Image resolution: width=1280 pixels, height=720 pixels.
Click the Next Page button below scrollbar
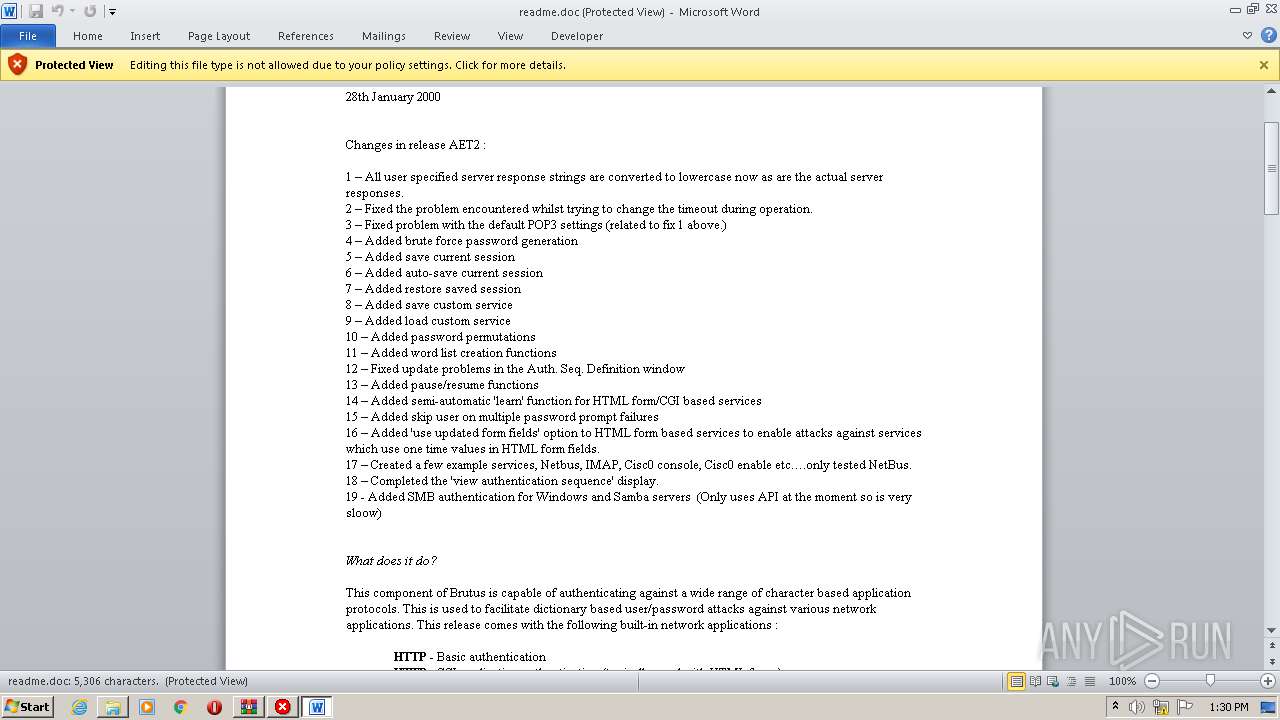(x=1272, y=662)
